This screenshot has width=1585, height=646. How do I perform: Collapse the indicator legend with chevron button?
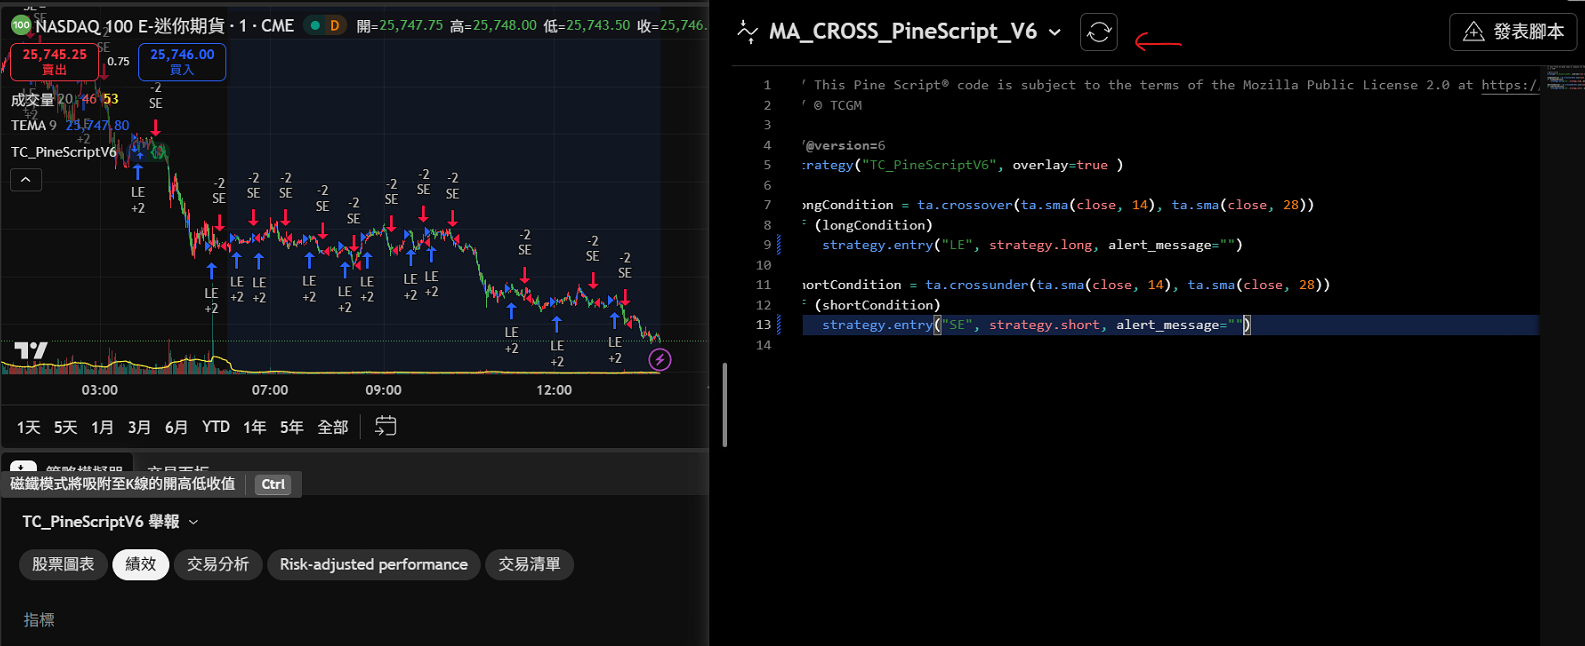[26, 180]
